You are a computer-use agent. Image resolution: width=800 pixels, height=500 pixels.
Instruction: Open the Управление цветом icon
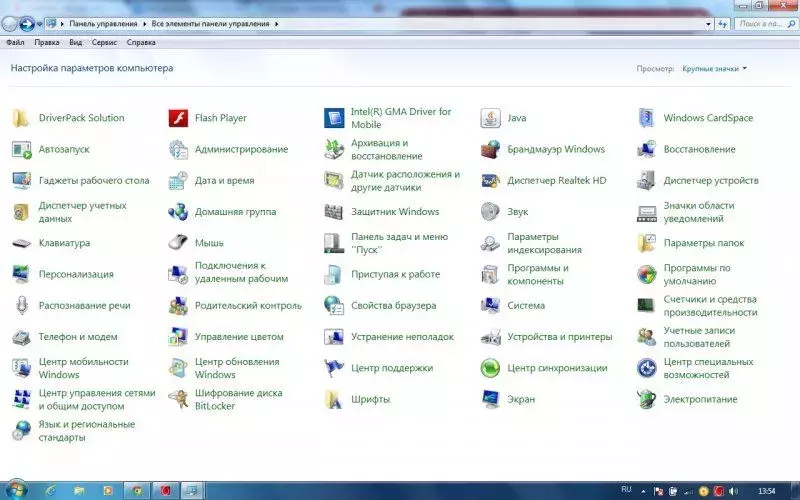[178, 337]
